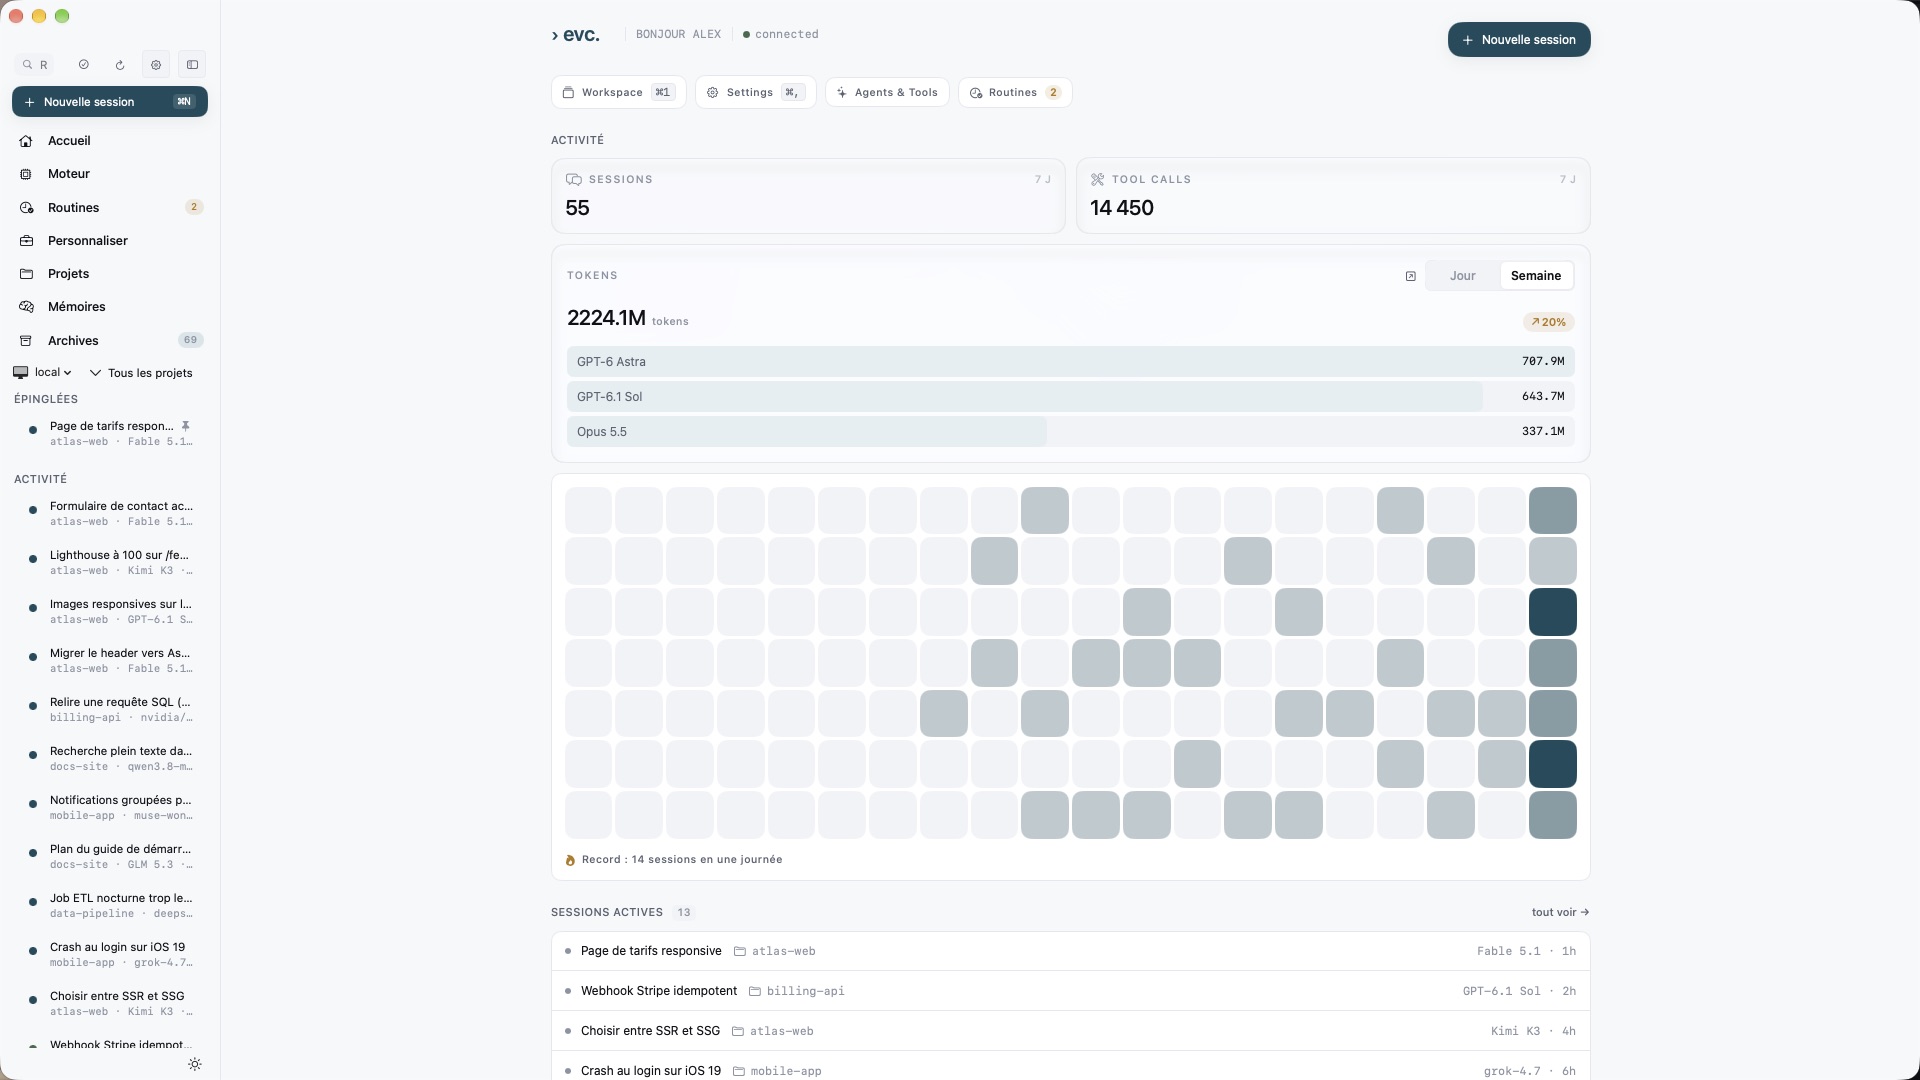Open Job ETL nocturne session in sidebar

[110, 905]
